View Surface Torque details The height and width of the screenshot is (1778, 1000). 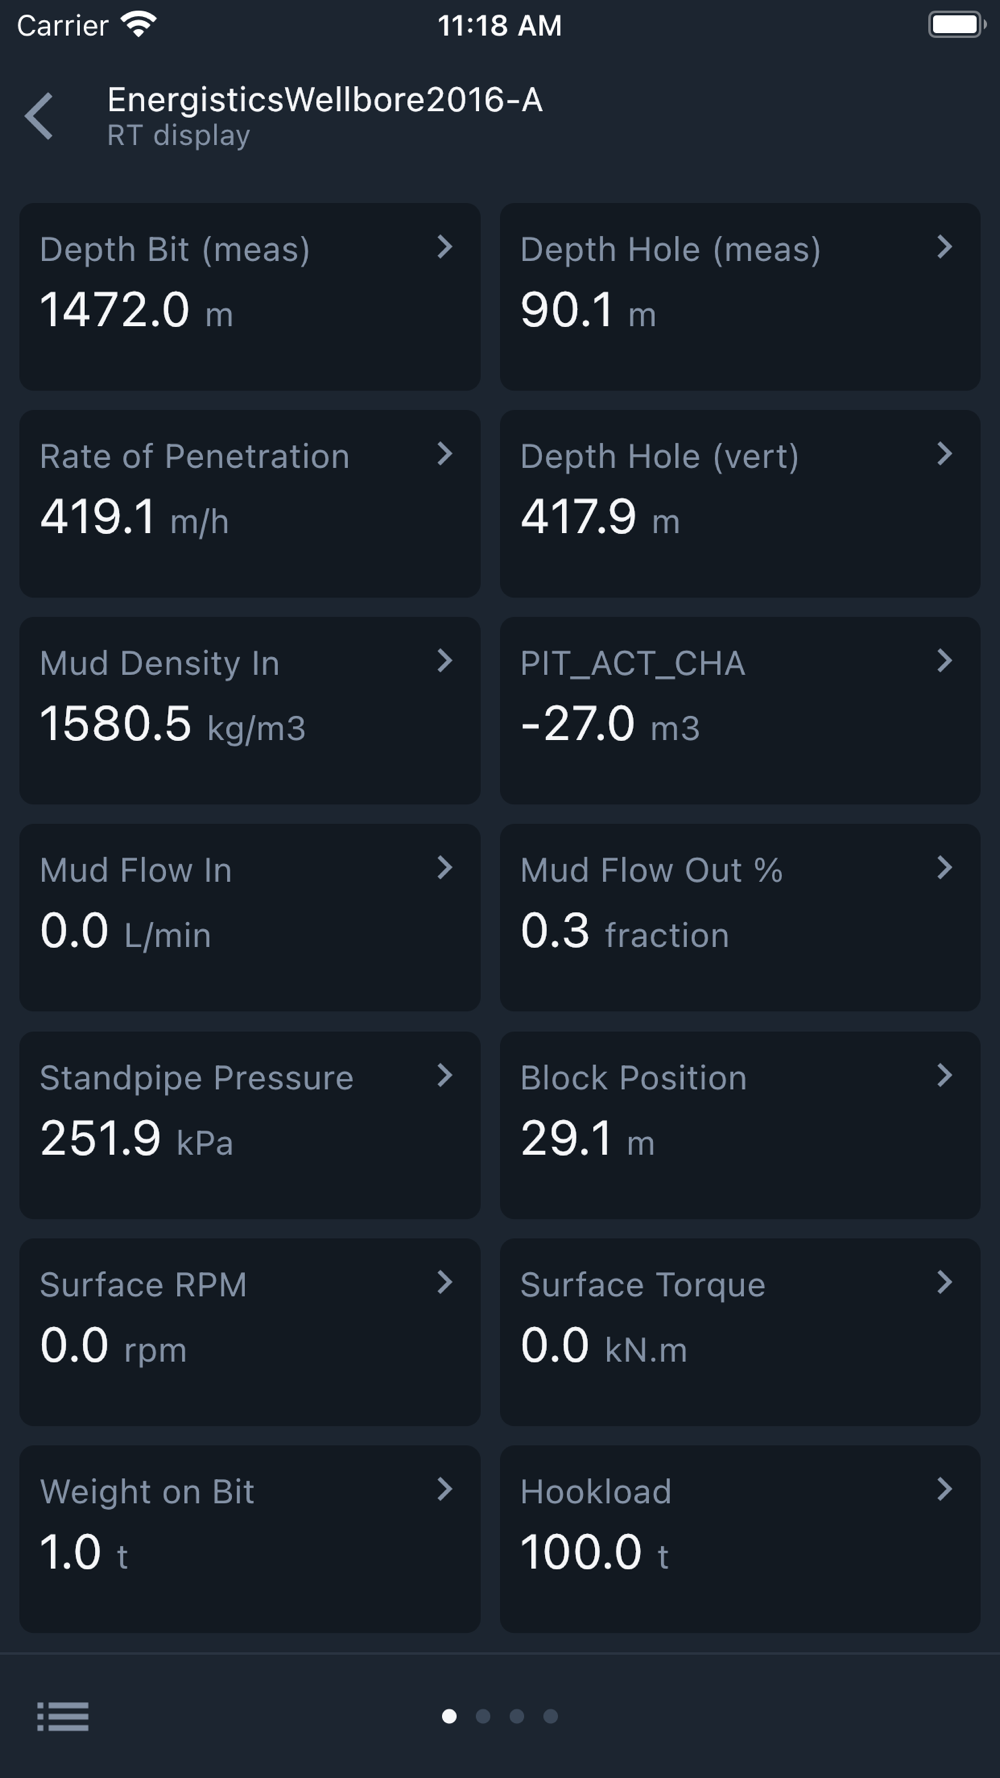point(739,1332)
